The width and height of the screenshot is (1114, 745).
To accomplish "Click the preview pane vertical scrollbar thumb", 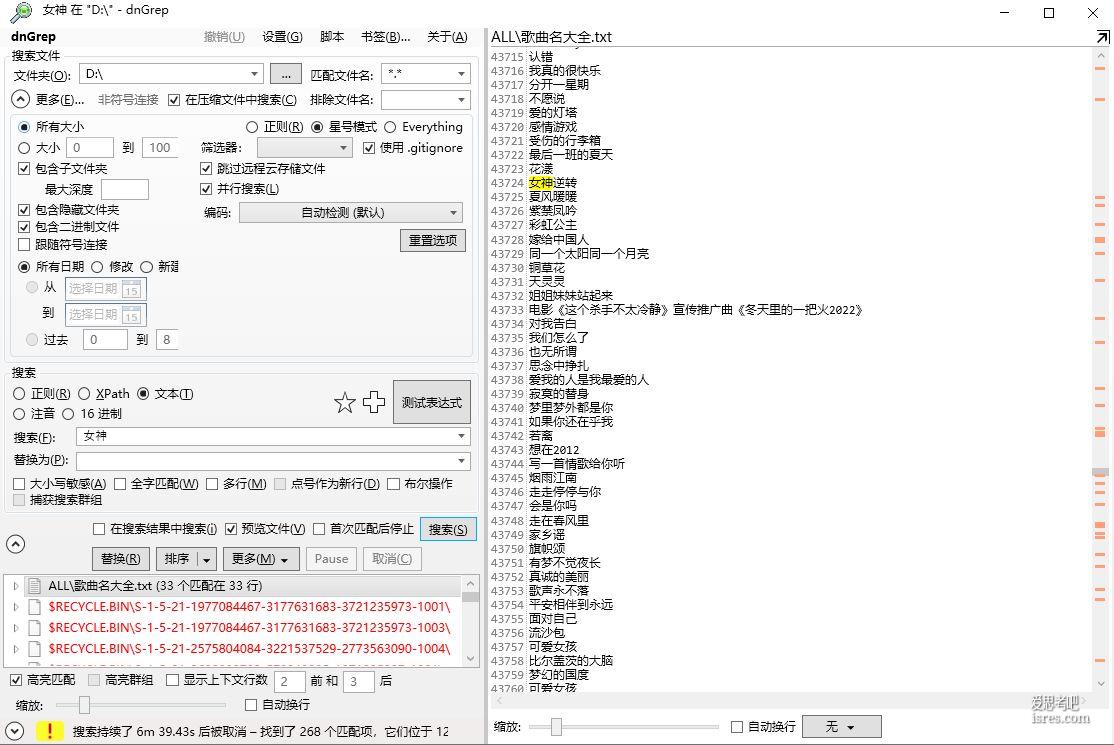I will point(1101,472).
